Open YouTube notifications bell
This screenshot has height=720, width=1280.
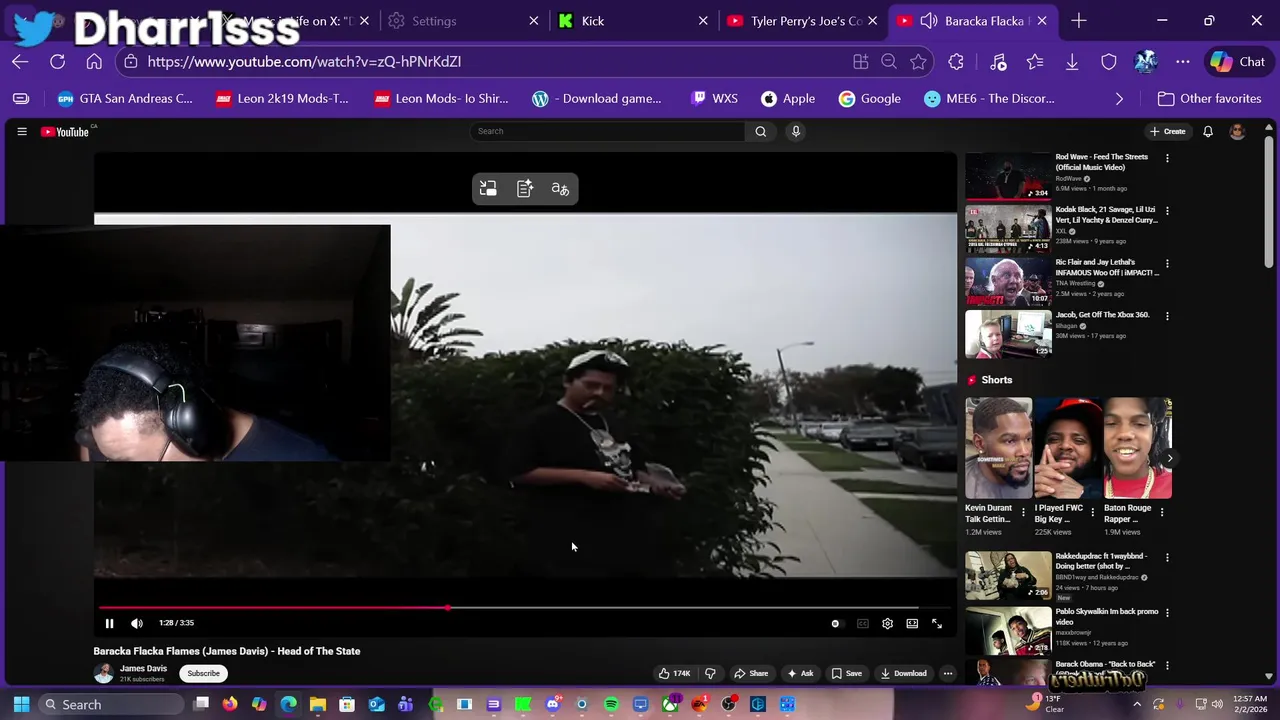coord(1208,131)
